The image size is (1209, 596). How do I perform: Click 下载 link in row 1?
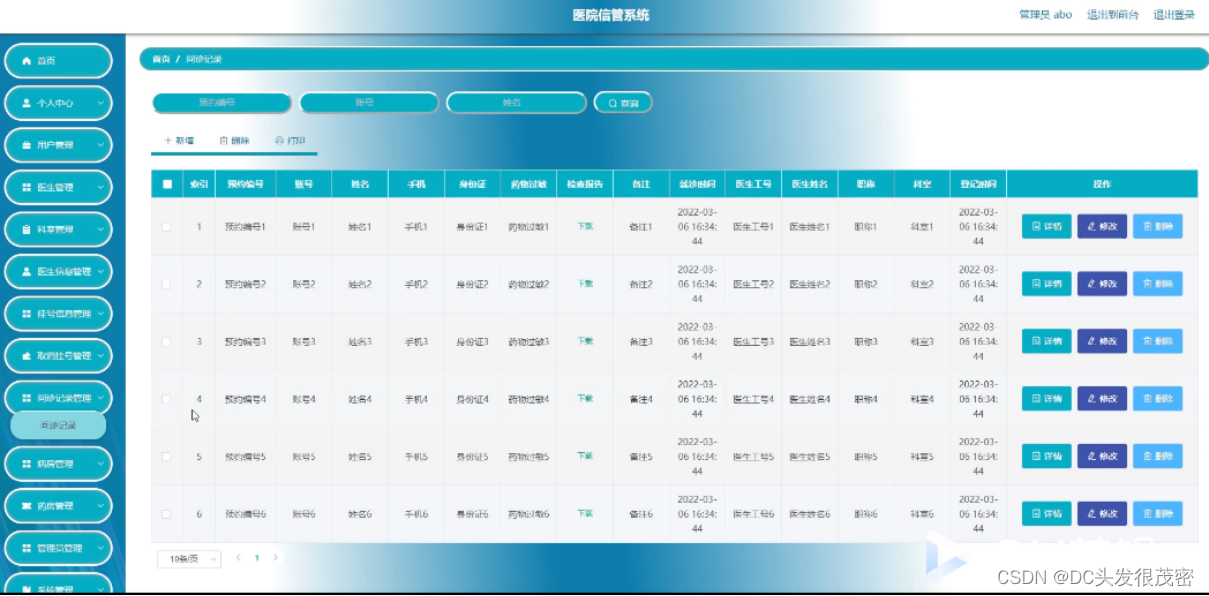pyautogui.click(x=585, y=227)
